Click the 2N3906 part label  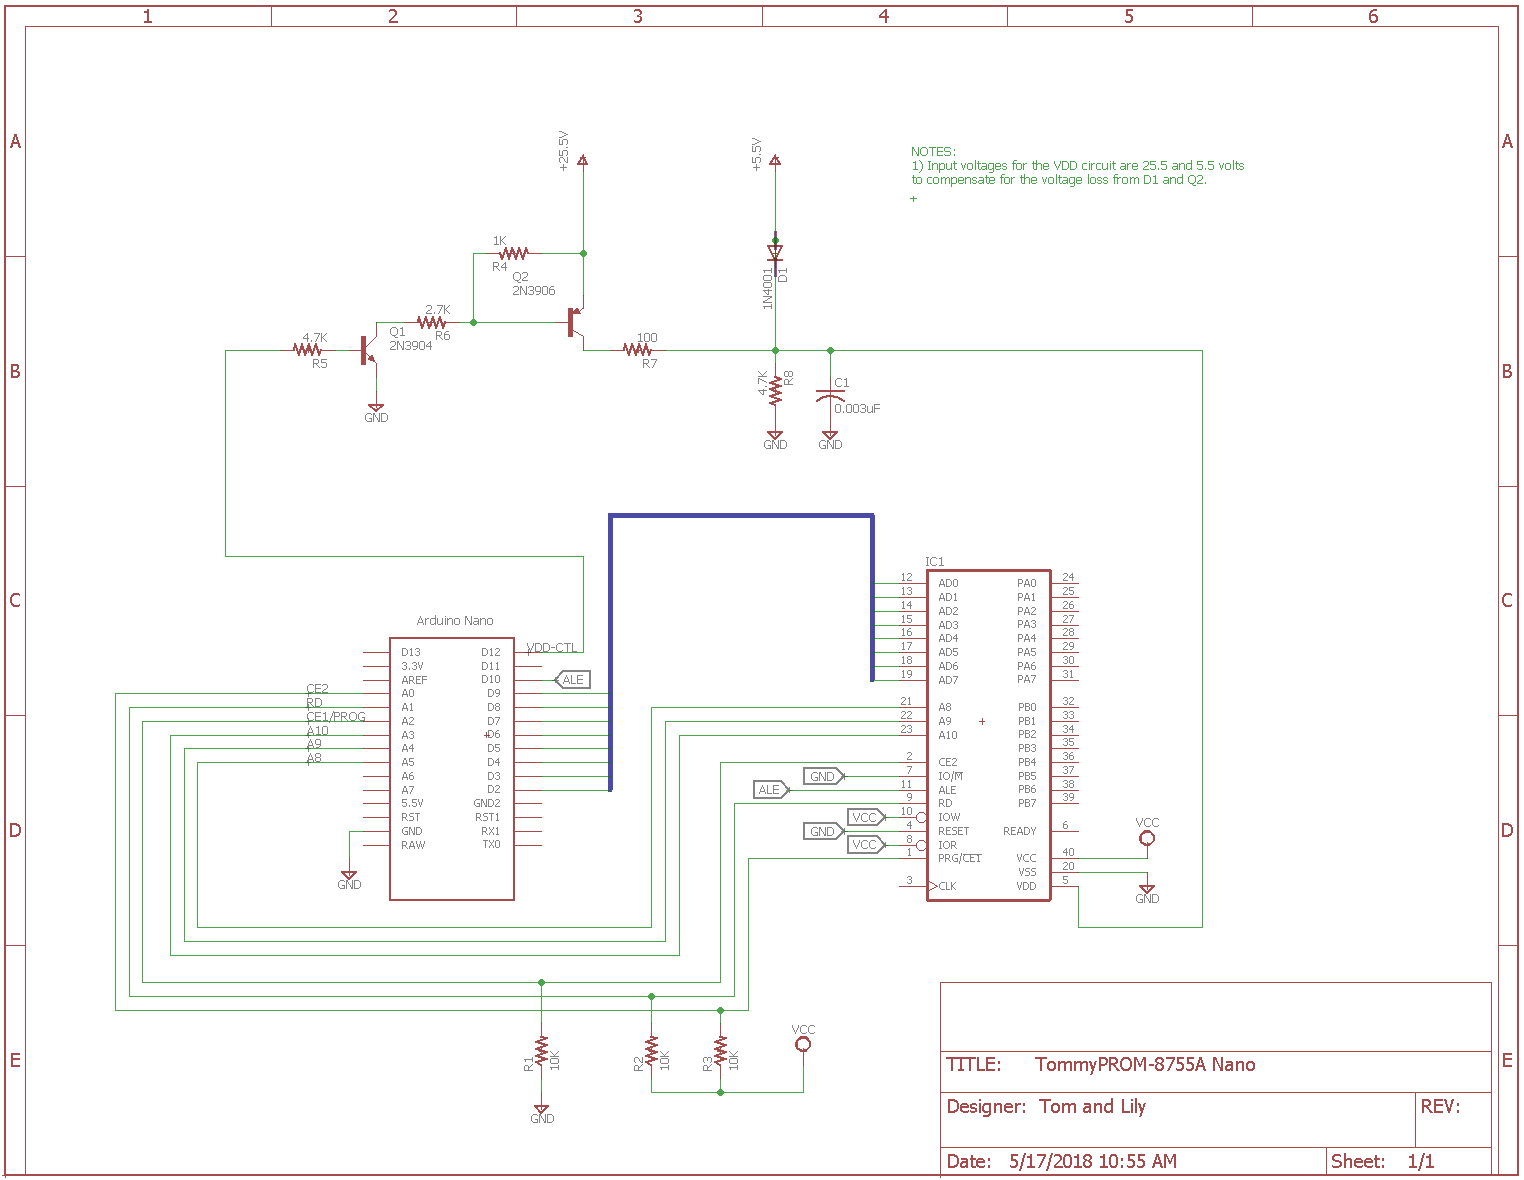tap(534, 291)
